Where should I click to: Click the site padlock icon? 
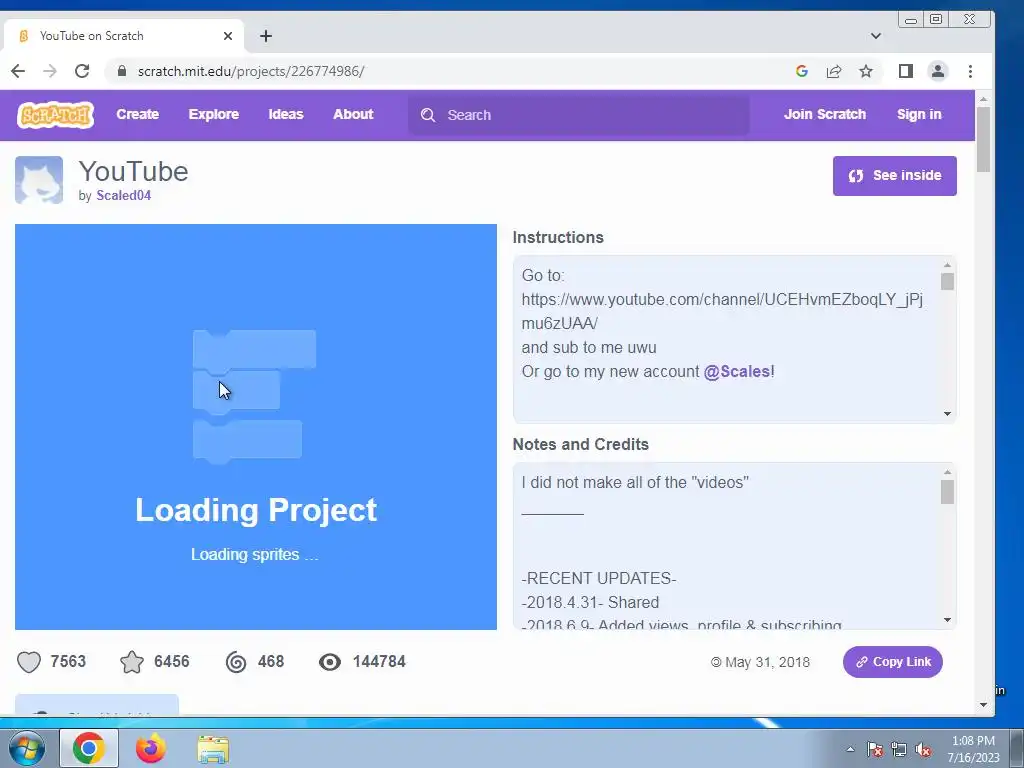[121, 71]
